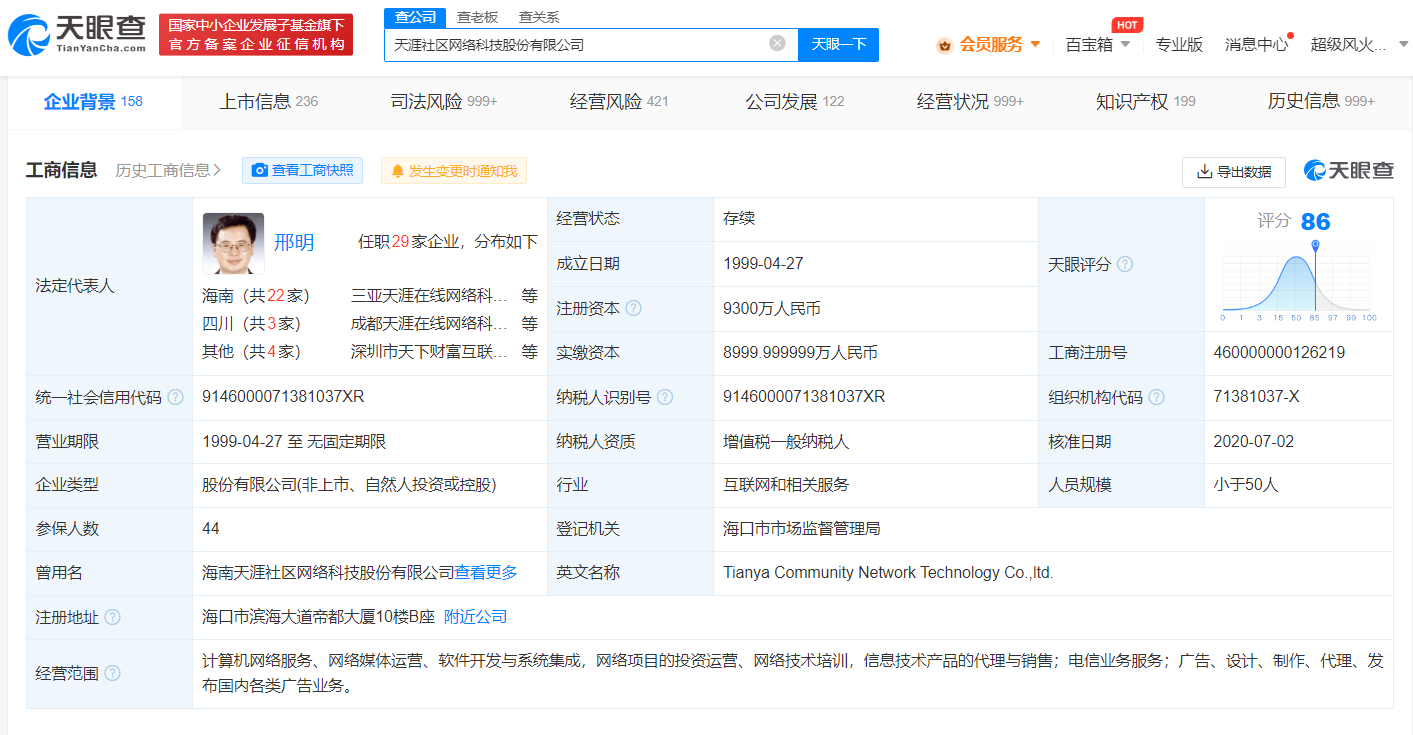Open 附近公司 next to the registered address
The height and width of the screenshot is (735, 1413).
coord(477,617)
